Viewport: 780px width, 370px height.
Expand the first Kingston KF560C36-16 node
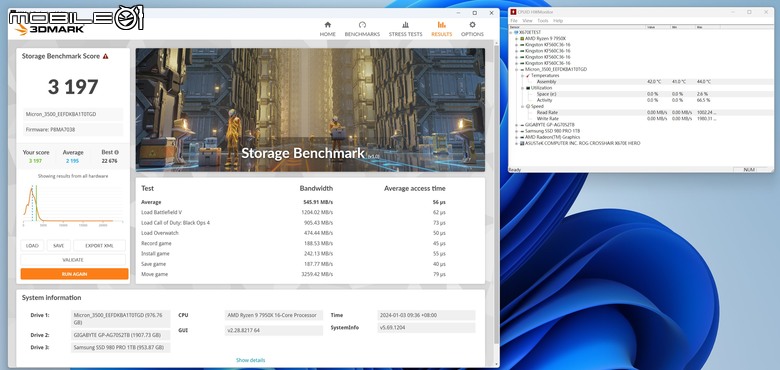[x=516, y=45]
